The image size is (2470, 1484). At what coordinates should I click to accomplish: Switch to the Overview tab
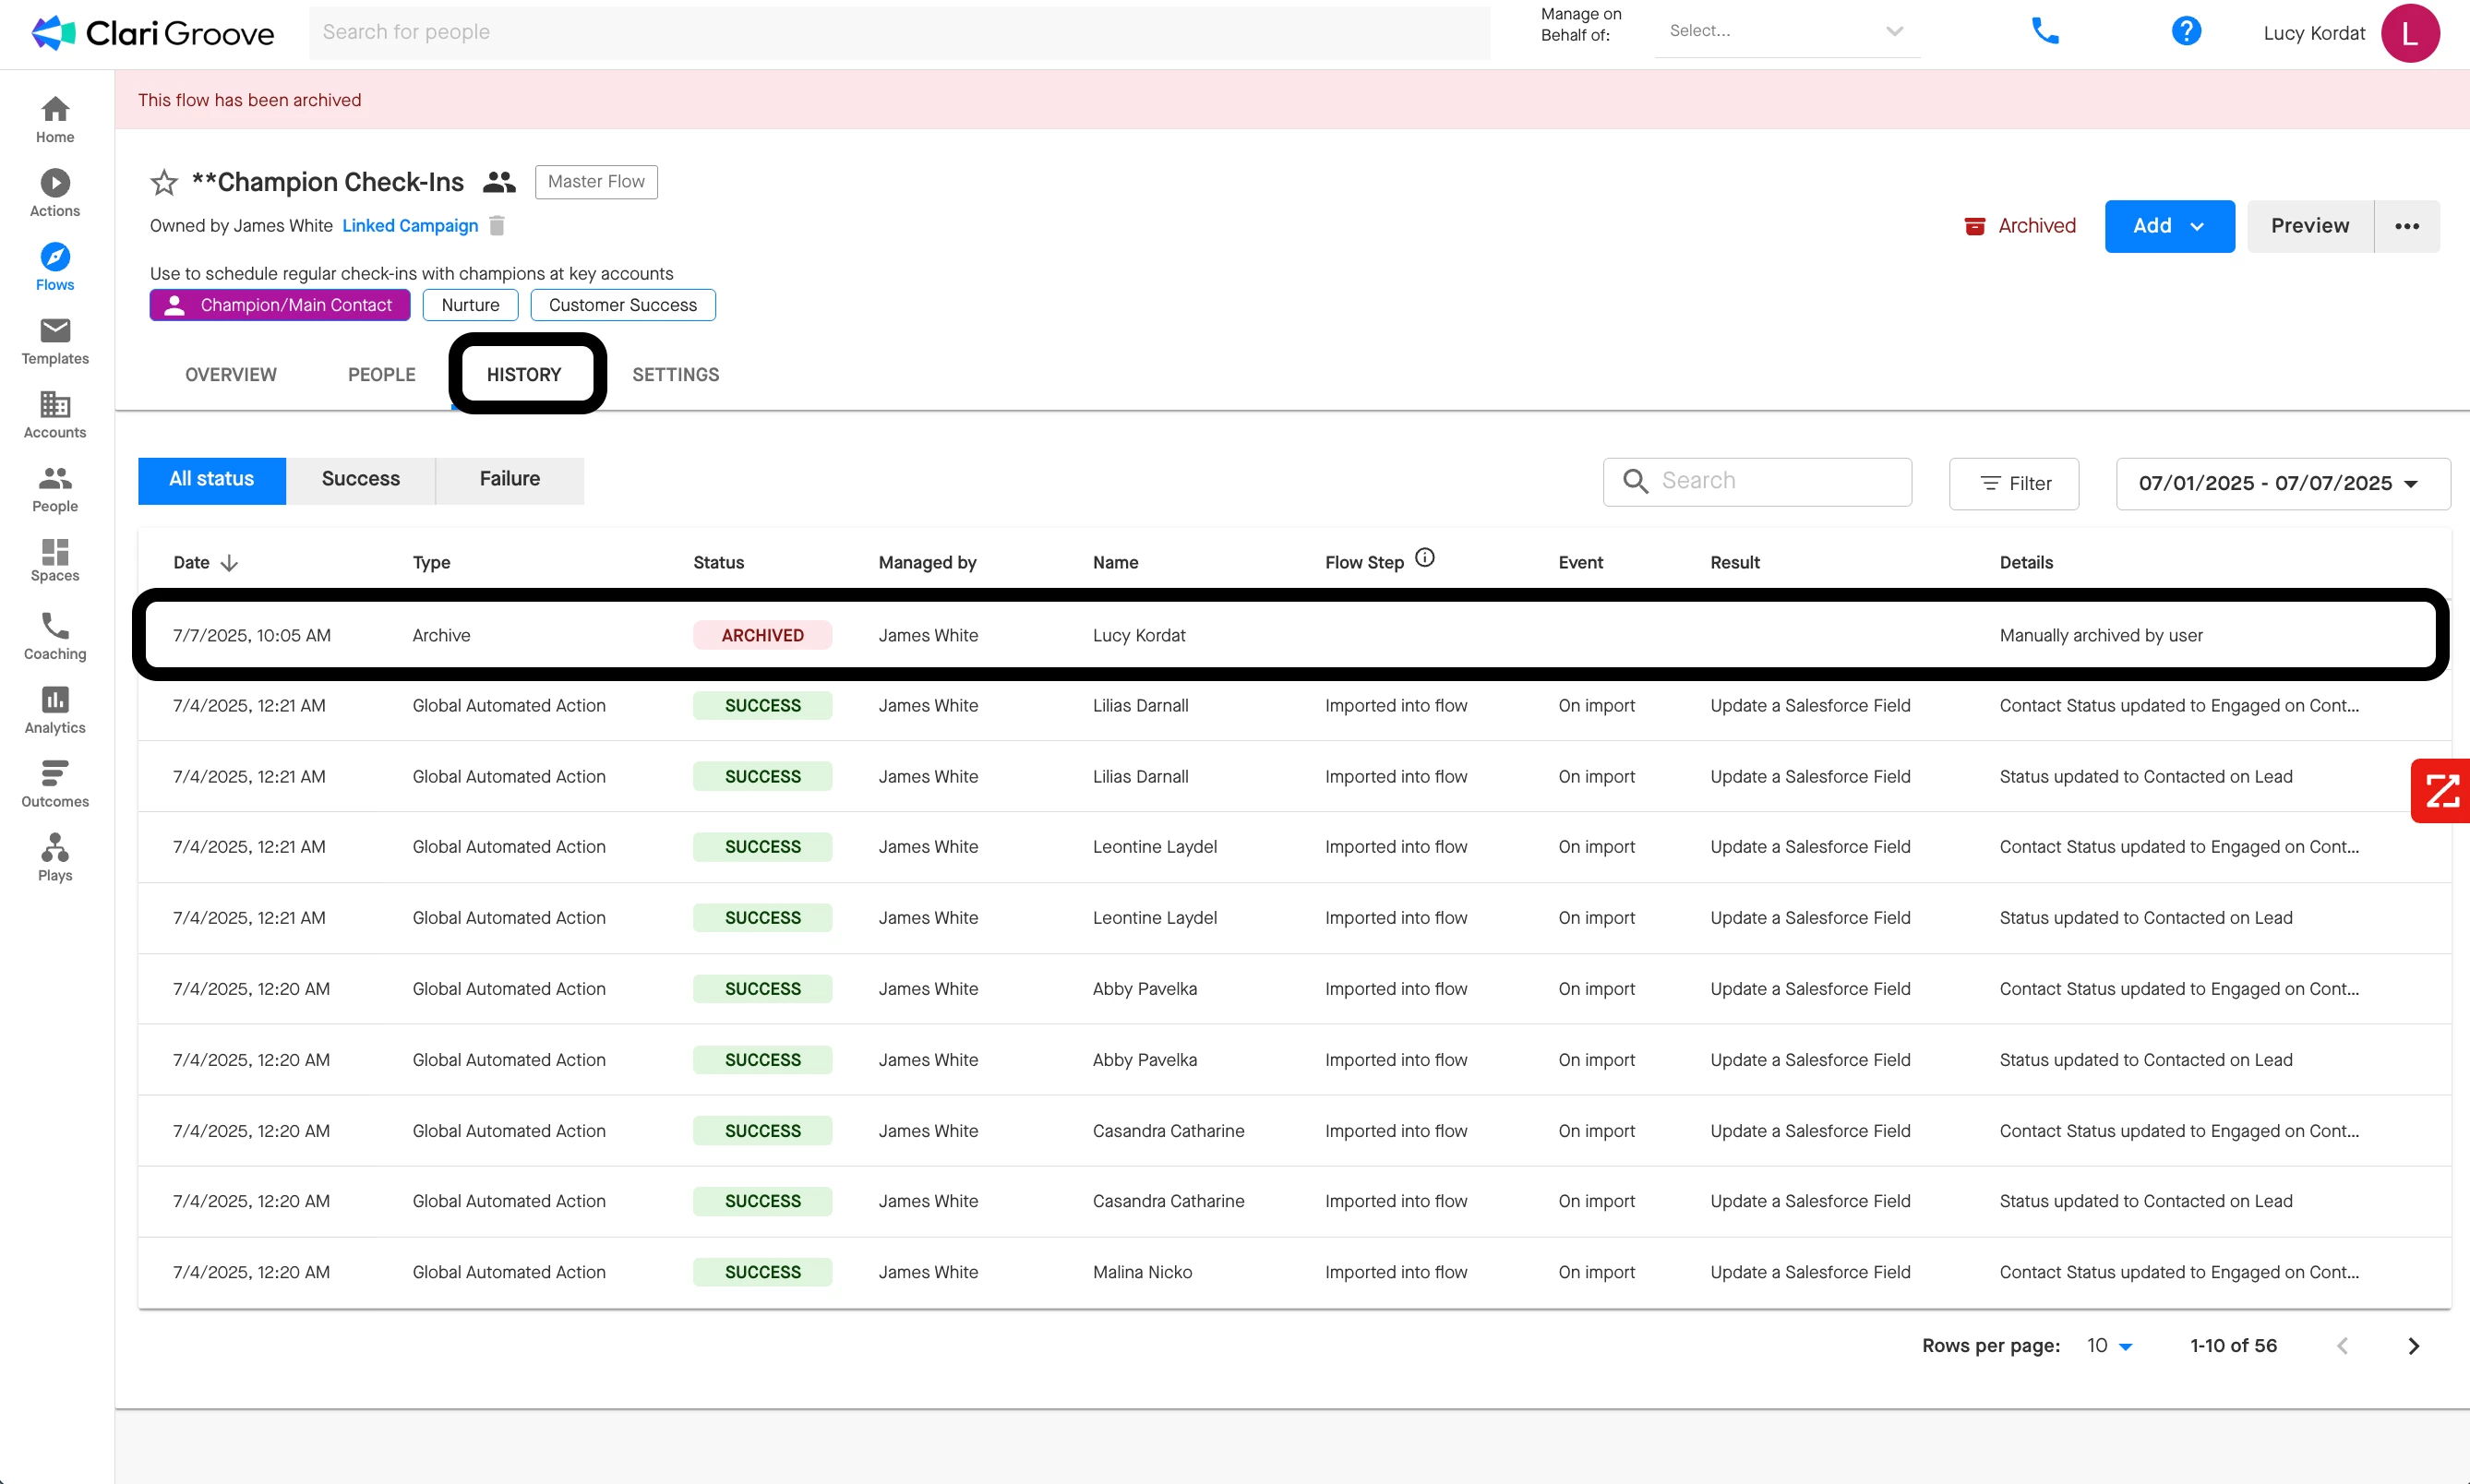click(230, 374)
